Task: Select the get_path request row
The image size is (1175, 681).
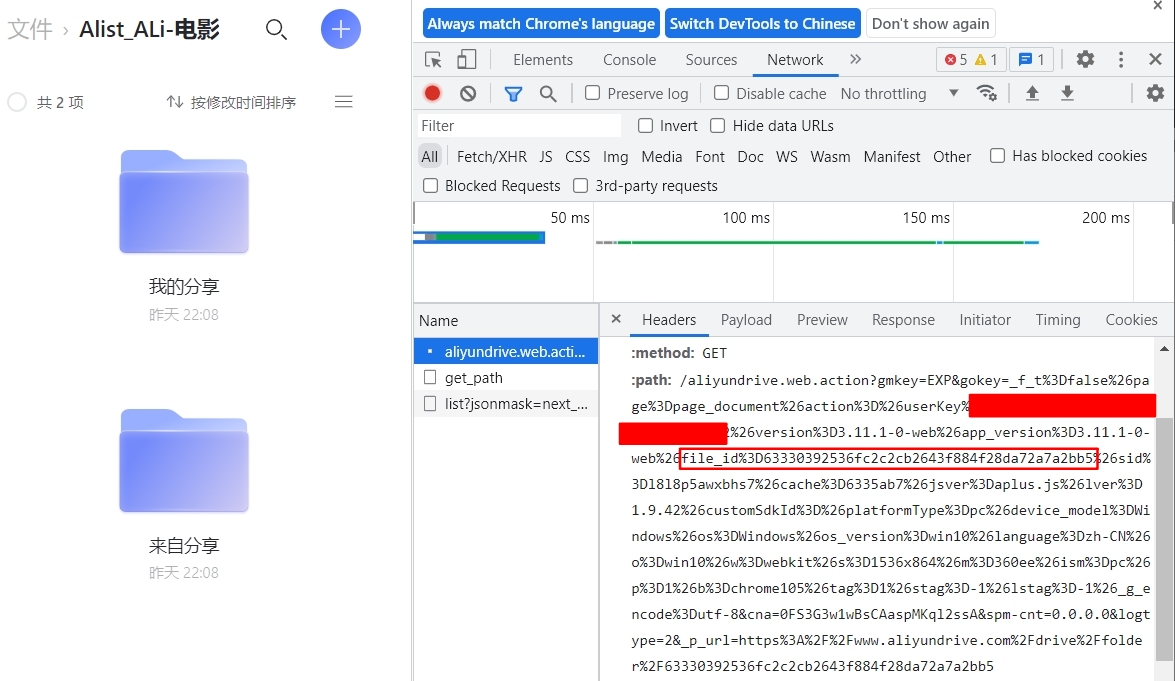Action: click(506, 378)
